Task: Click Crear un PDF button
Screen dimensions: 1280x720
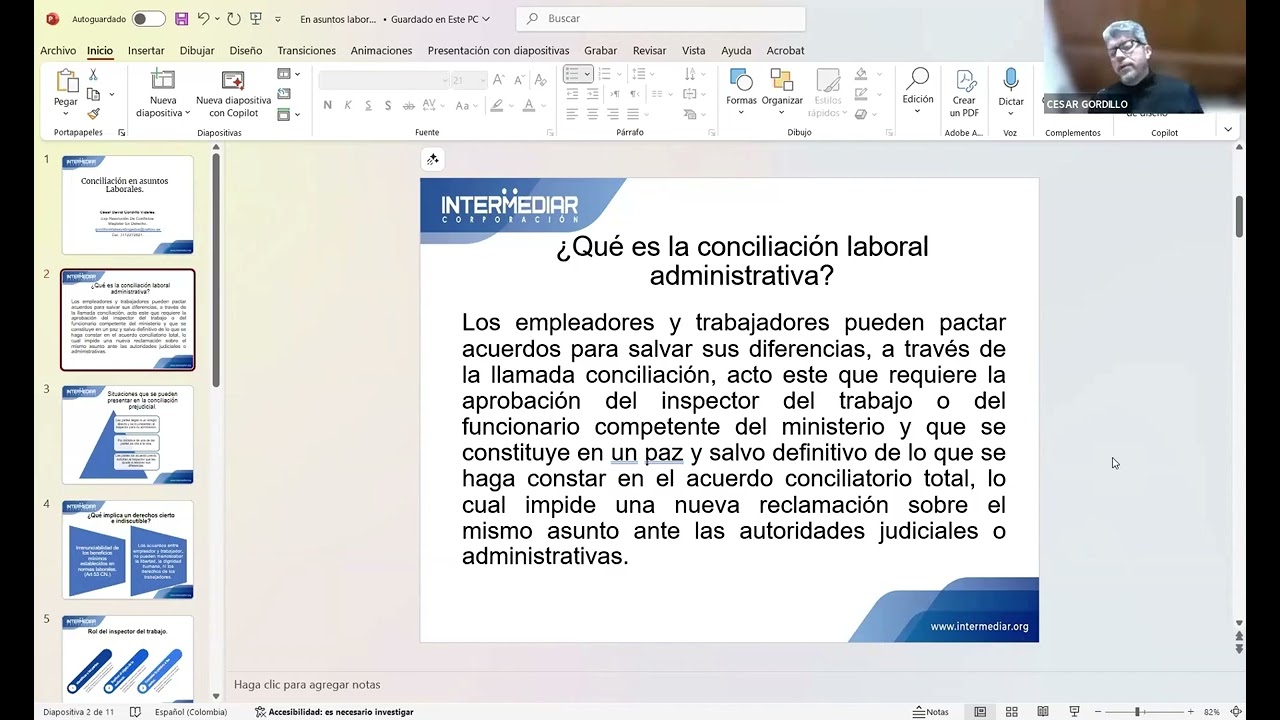Action: (964, 93)
